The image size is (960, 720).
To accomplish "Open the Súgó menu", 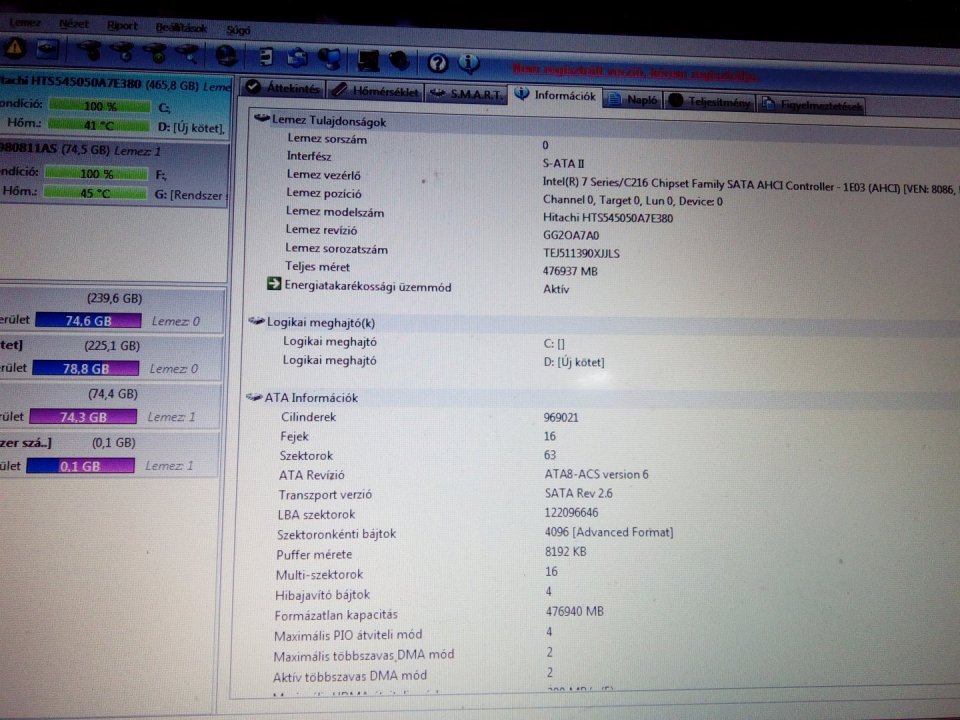I will [x=238, y=30].
